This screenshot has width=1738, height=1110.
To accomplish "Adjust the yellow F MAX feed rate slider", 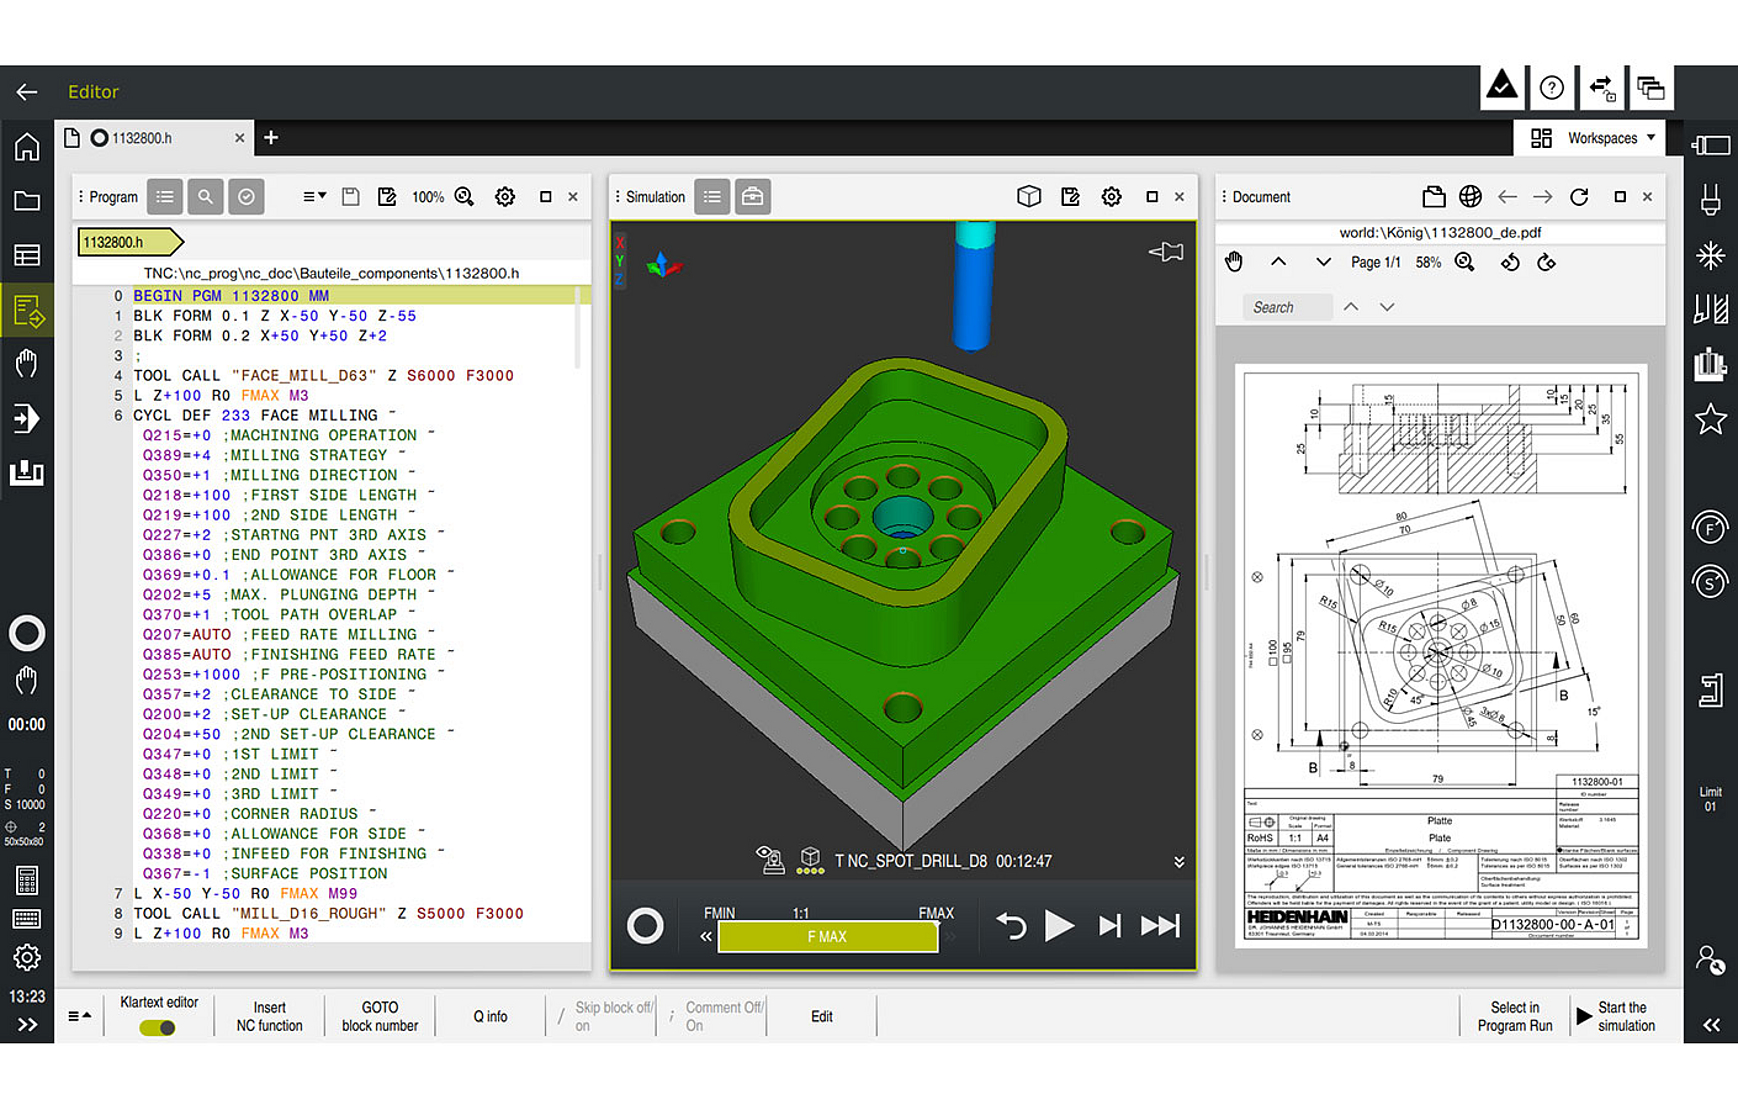I will coord(828,937).
